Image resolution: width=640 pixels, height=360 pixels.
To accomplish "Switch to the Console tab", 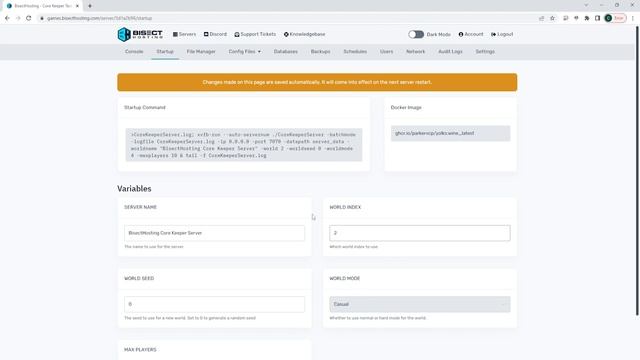I will click(x=134, y=51).
